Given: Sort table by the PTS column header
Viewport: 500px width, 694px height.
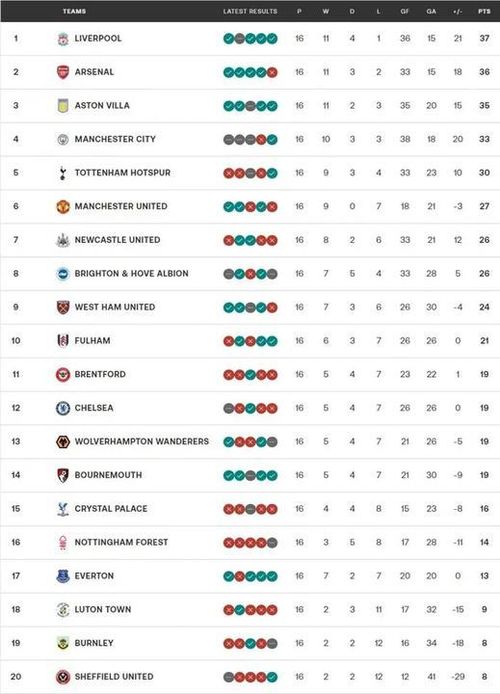Looking at the screenshot, I should tap(484, 11).
